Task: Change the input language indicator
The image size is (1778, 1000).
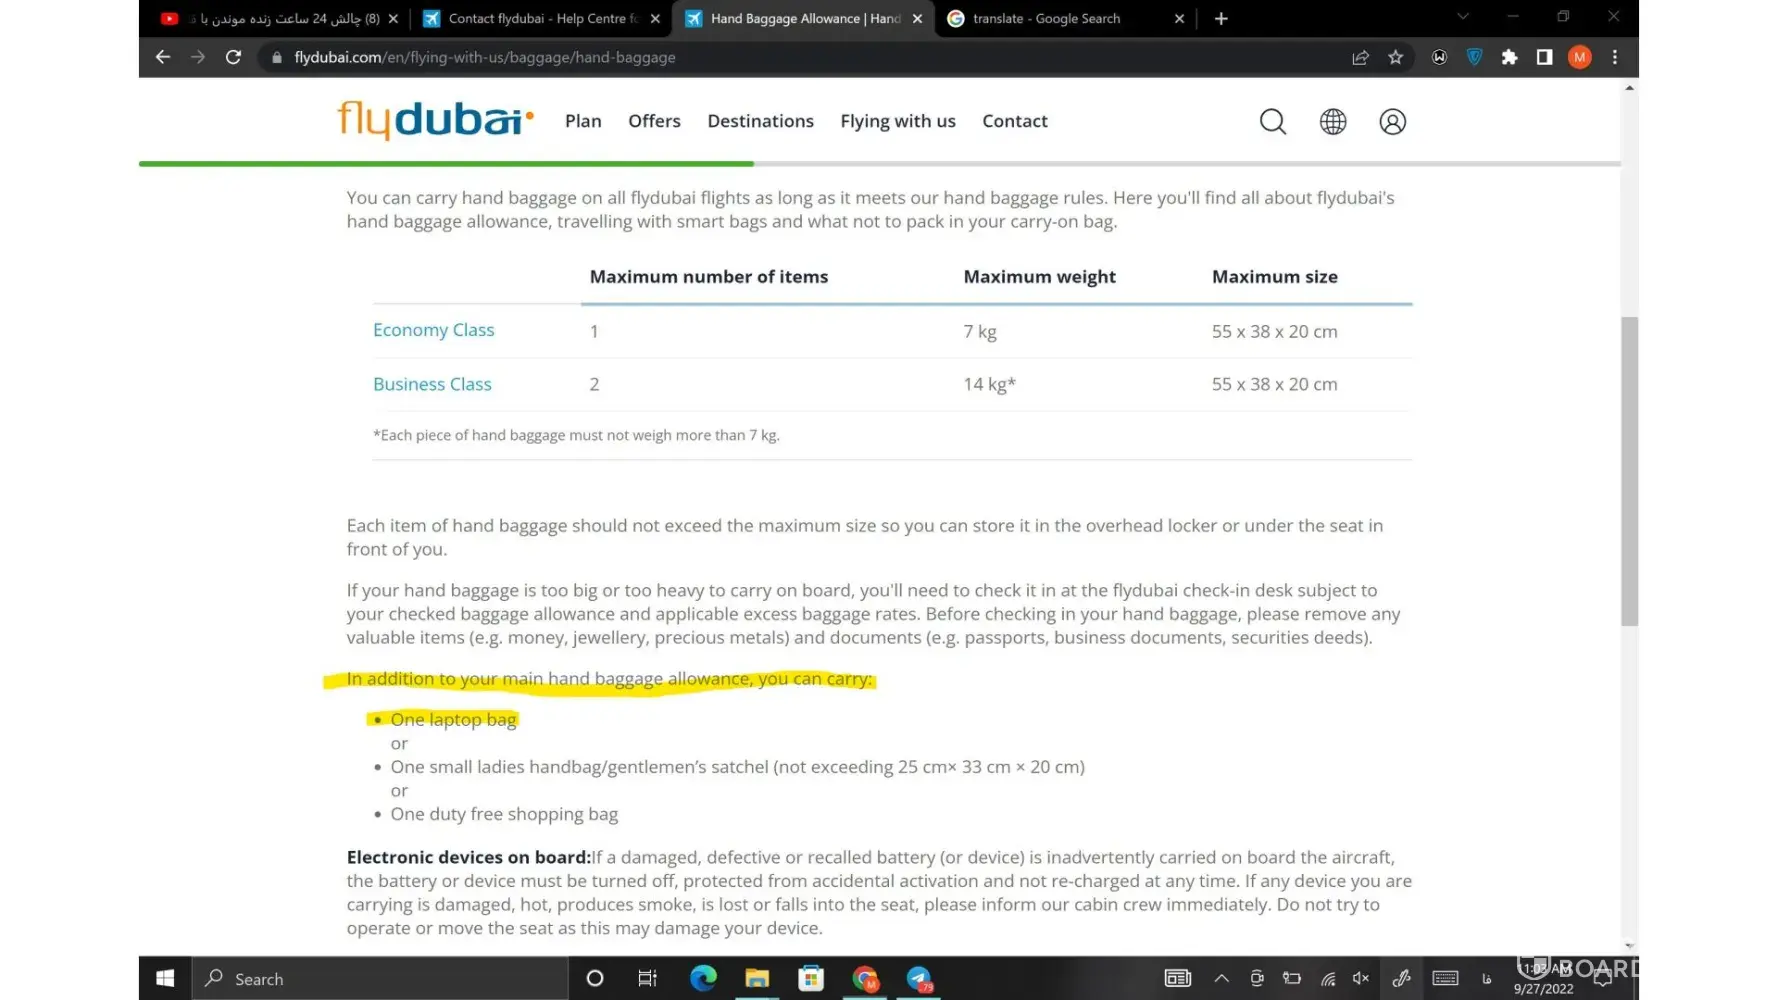Action: click(1487, 978)
